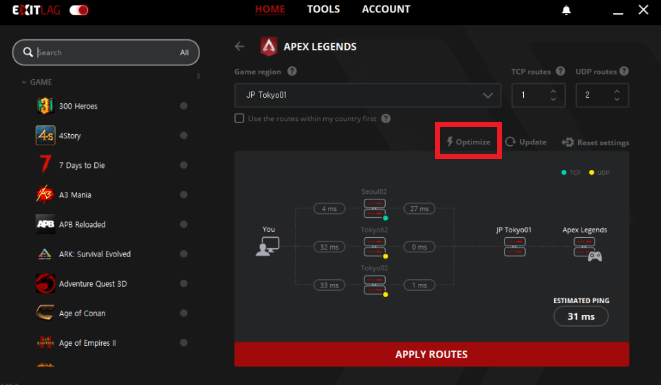Click the Age of Conan icon
The width and height of the screenshot is (661, 385).
coord(45,313)
